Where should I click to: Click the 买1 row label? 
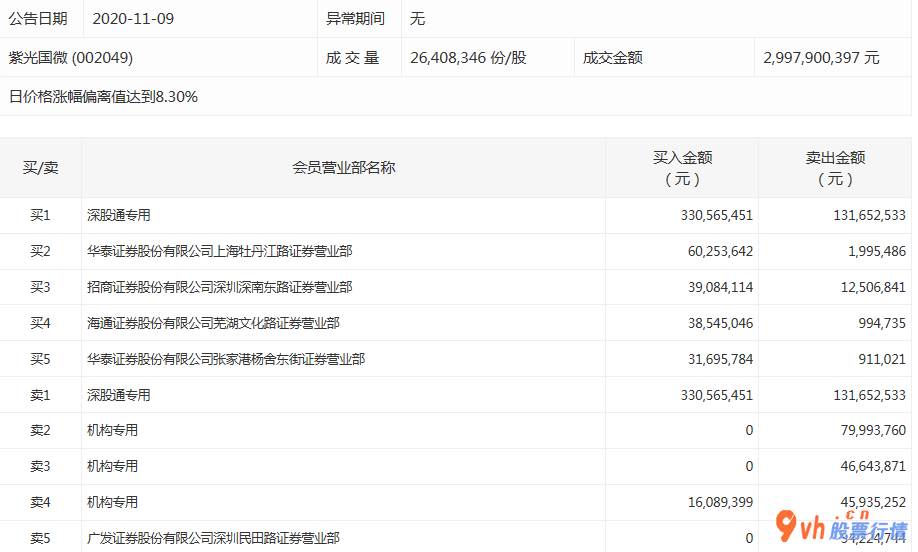[x=40, y=215]
